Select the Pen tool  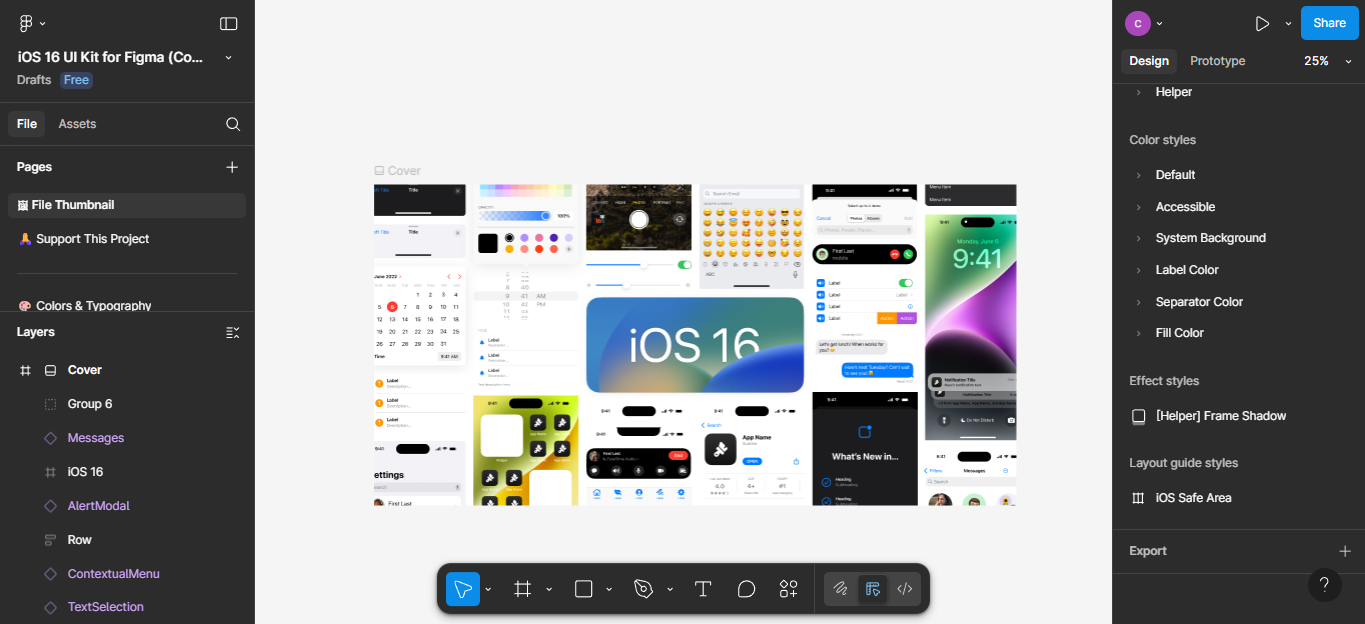coord(643,589)
